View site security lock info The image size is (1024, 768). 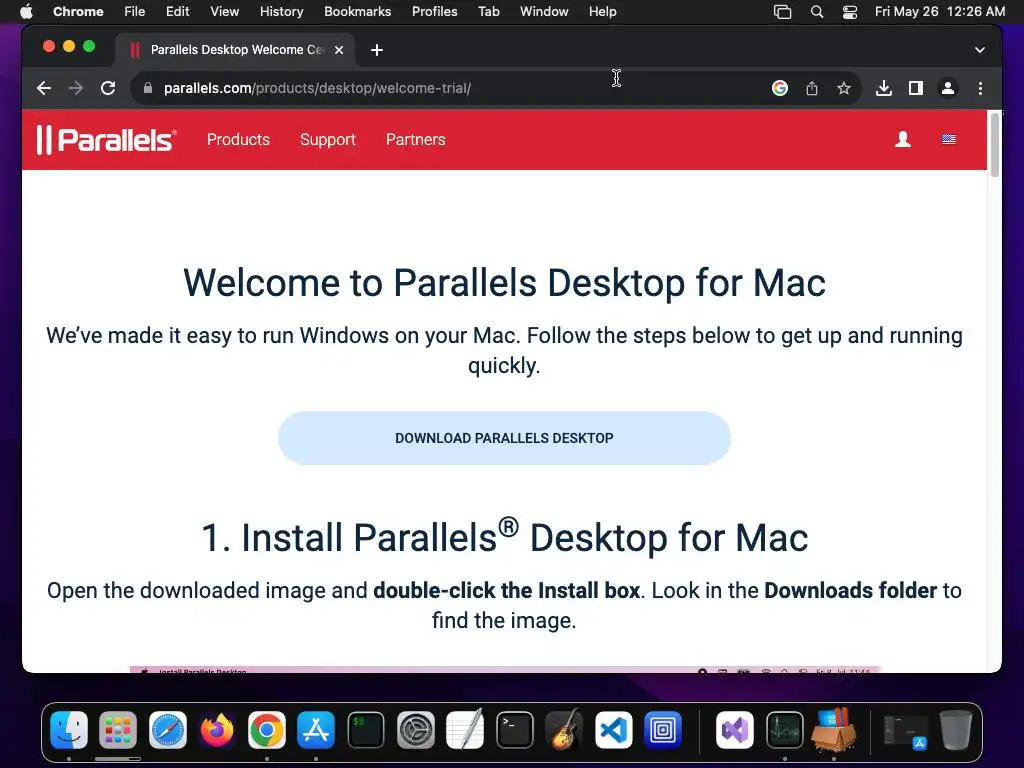coord(148,88)
